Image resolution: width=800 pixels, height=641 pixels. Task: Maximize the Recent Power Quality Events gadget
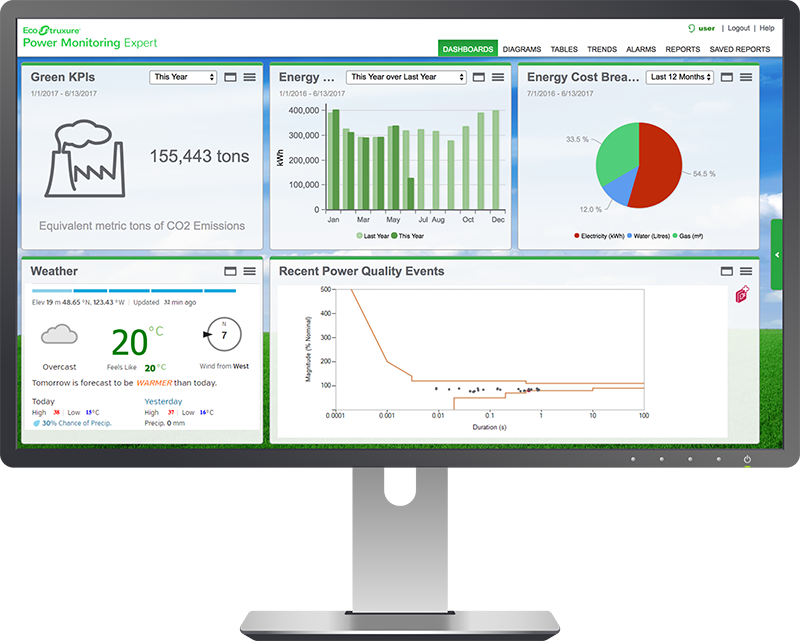tap(726, 271)
